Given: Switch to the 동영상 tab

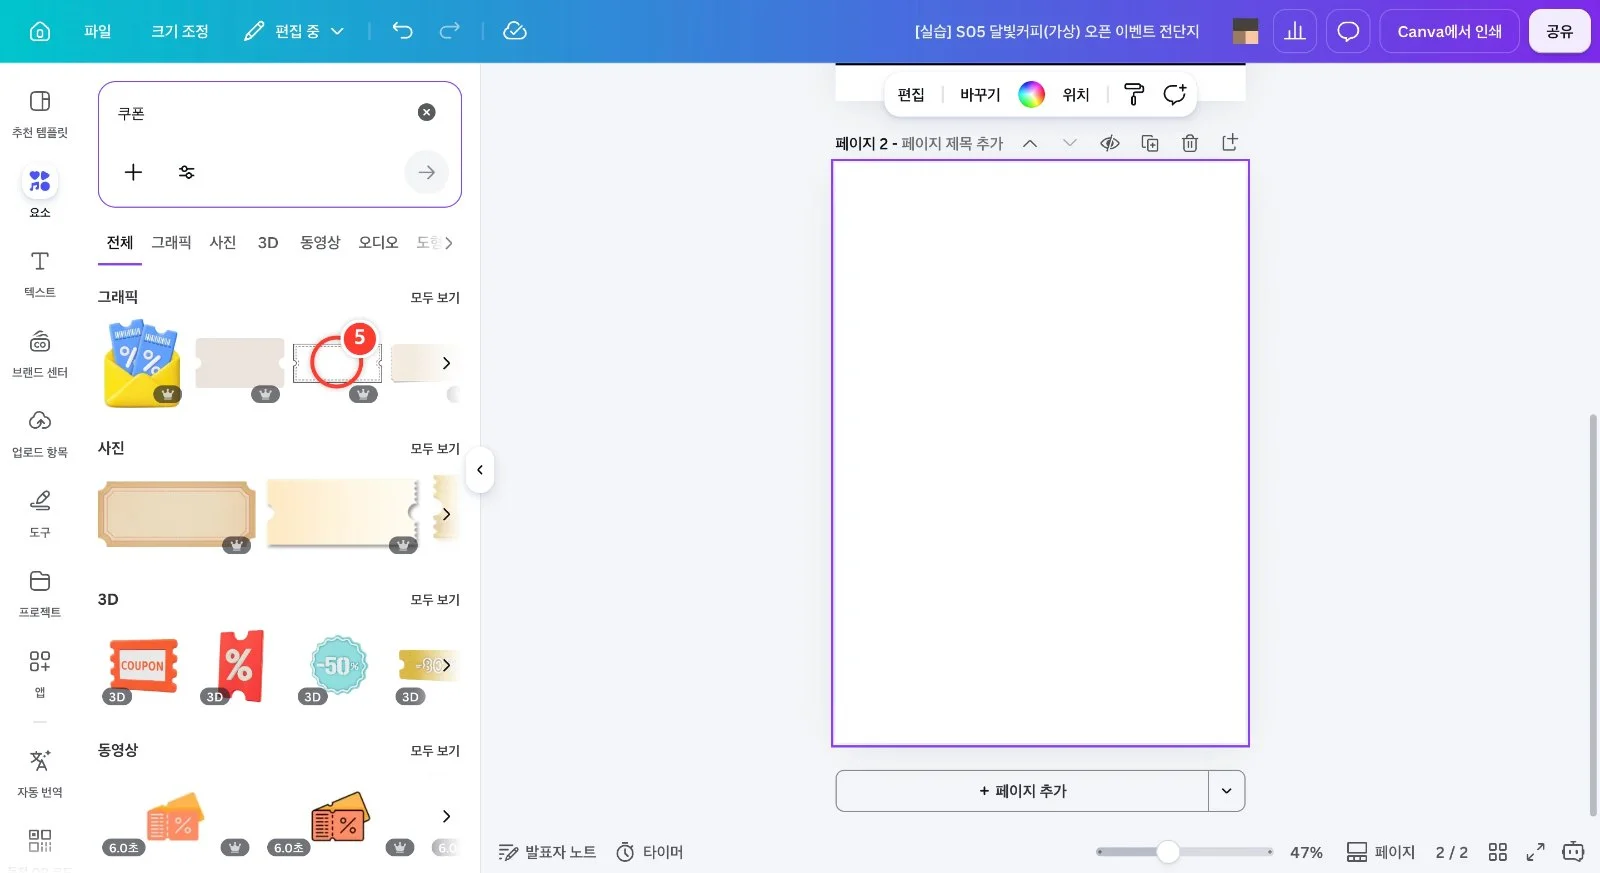Looking at the screenshot, I should 320,242.
